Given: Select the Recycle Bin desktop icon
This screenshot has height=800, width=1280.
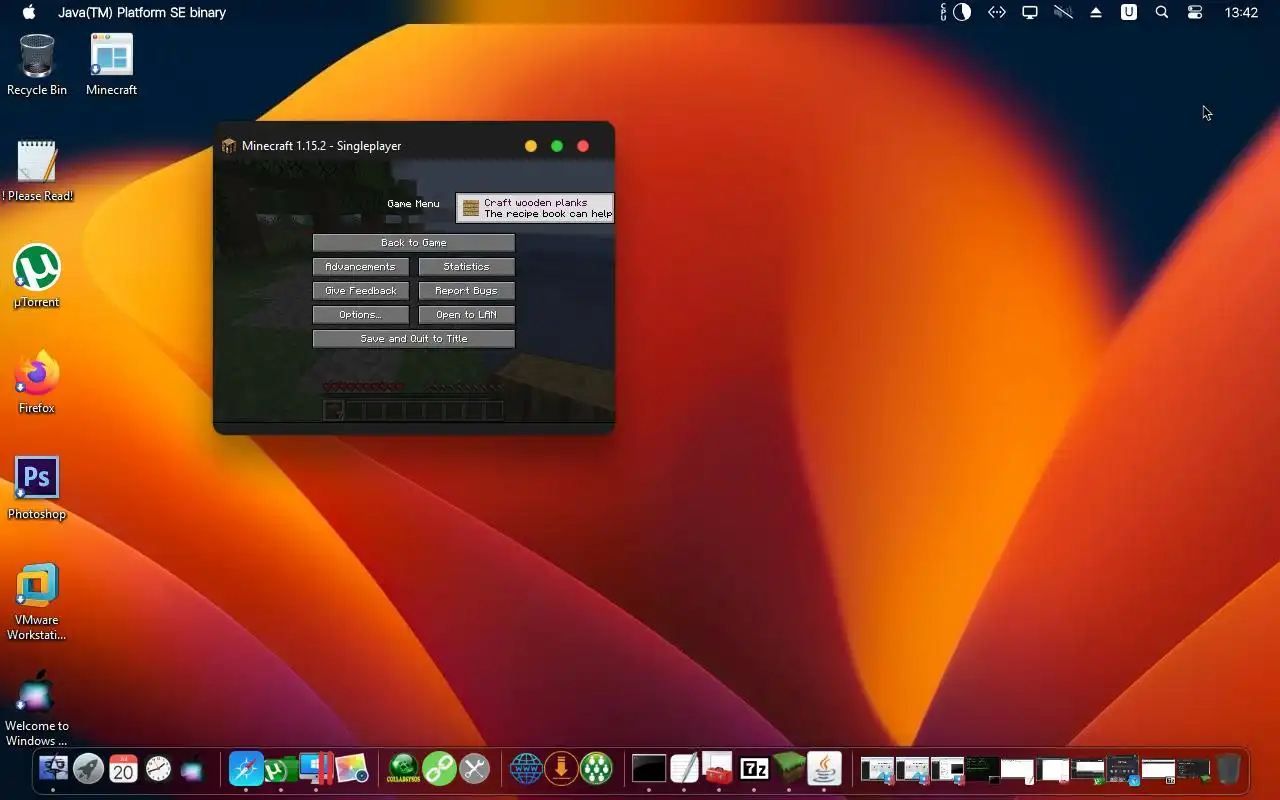Looking at the screenshot, I should tap(37, 65).
